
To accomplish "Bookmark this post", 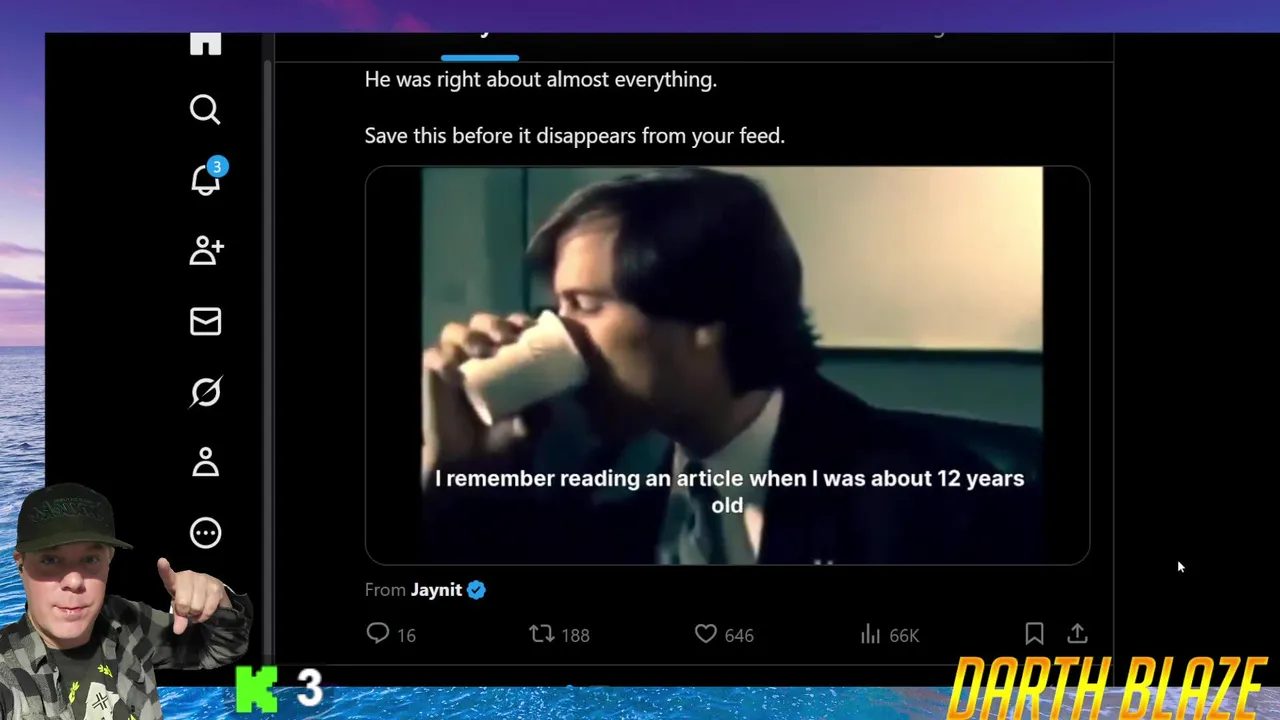I will coord(1034,633).
